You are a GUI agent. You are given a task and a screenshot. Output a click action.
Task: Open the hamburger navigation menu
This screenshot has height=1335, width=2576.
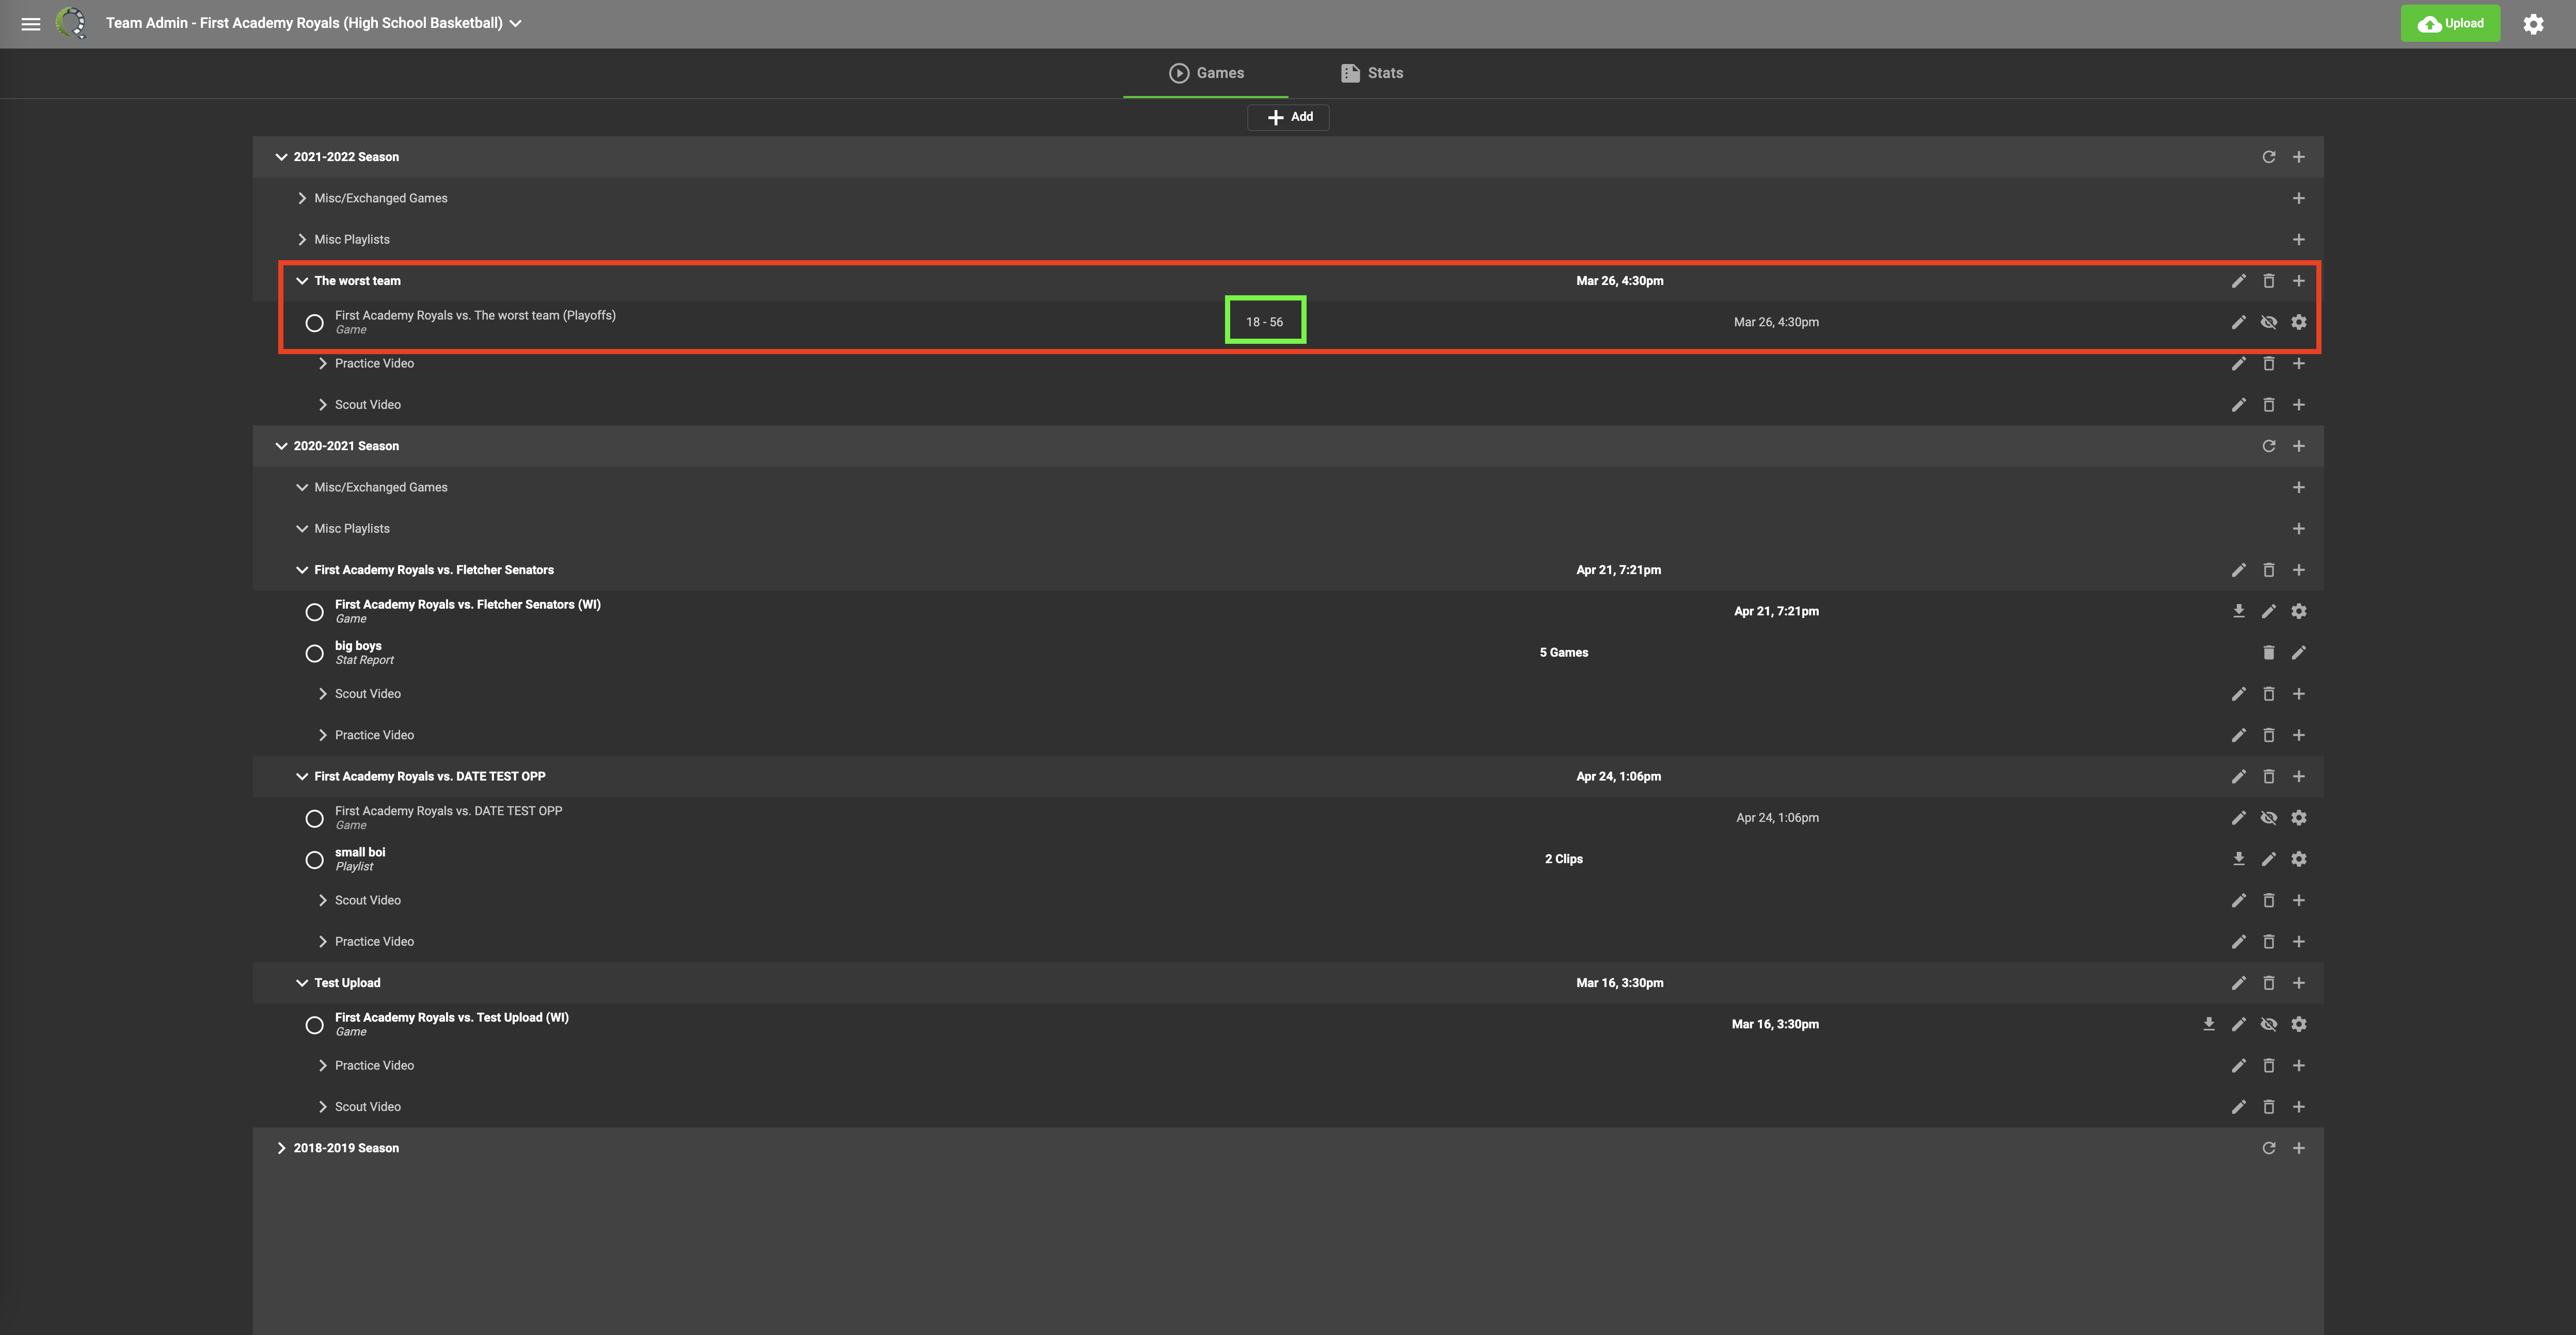point(31,24)
